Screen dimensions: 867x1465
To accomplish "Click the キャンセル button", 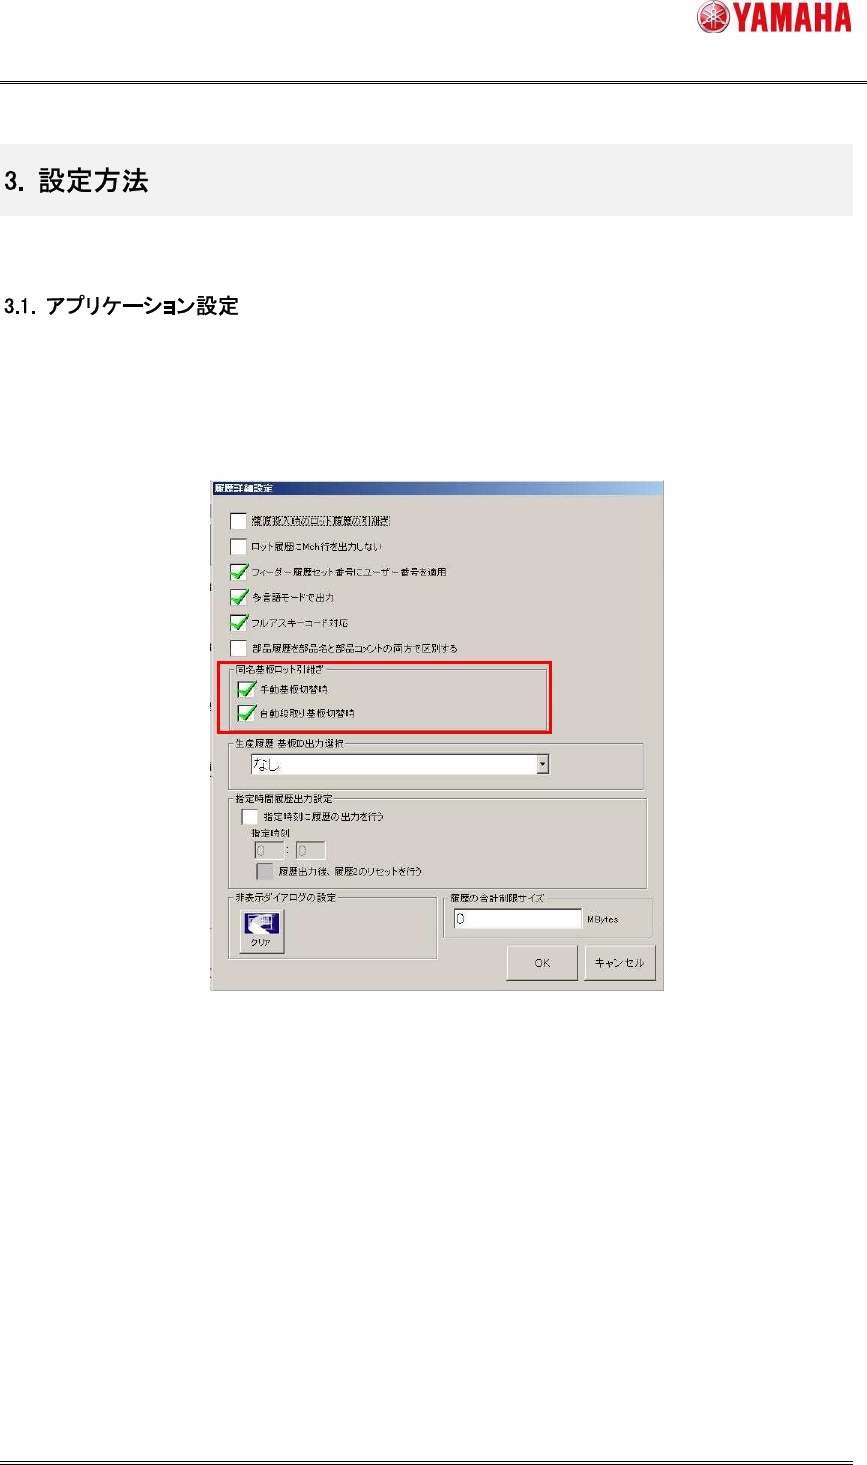I will [620, 963].
